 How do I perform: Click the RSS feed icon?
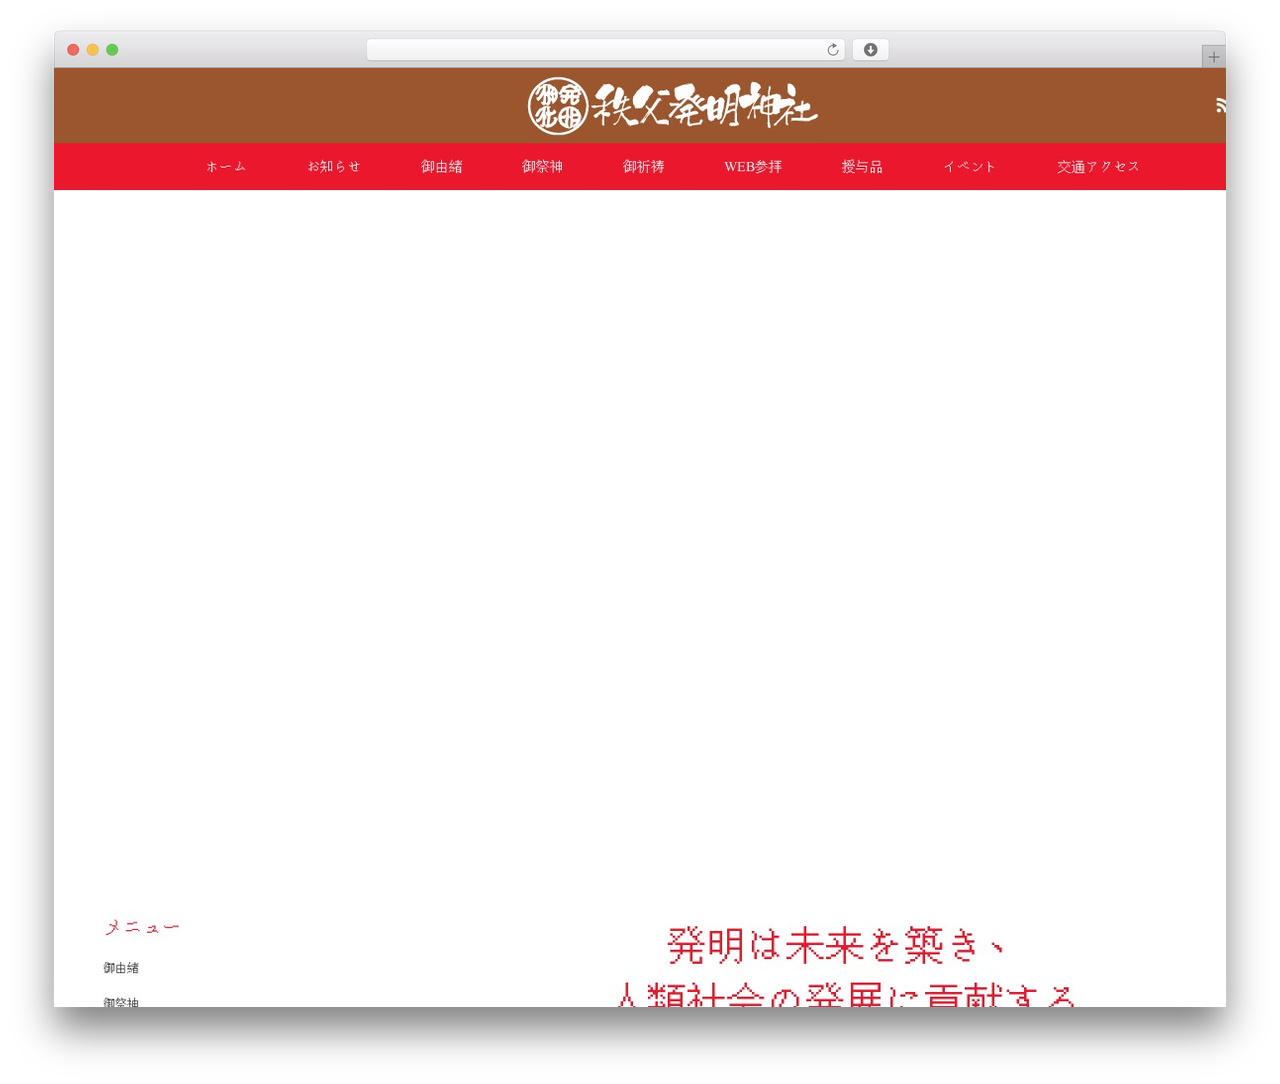(x=1221, y=105)
